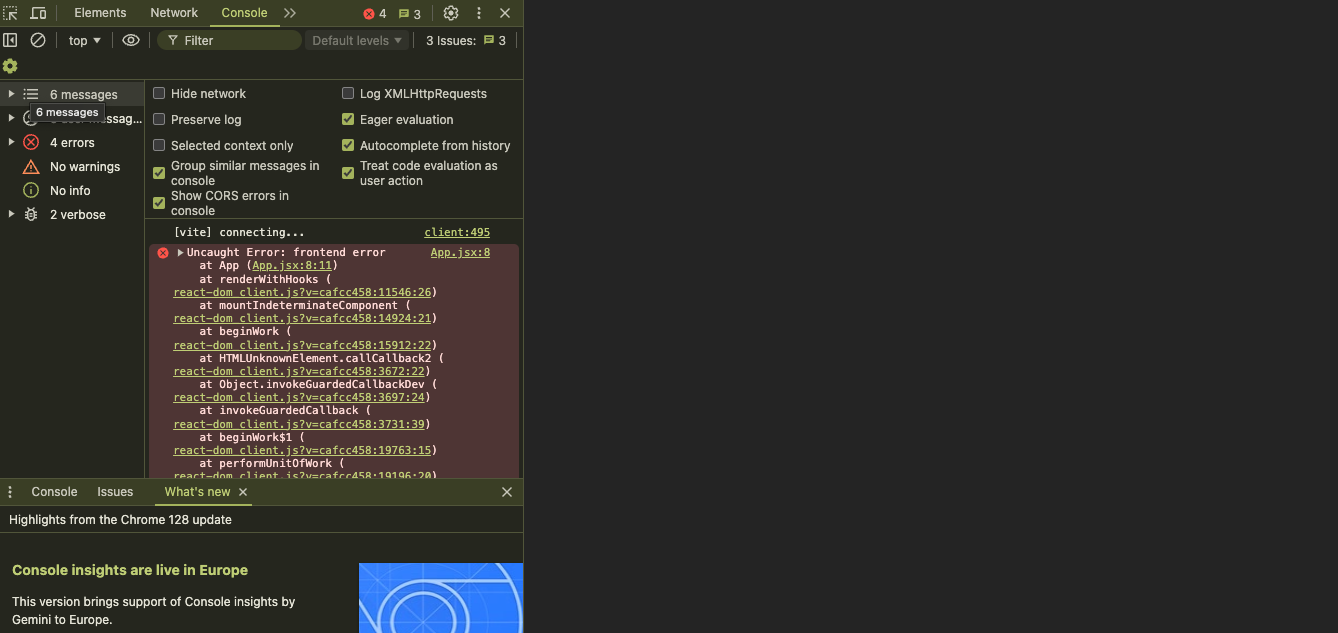Close the bottom drawer panel

[x=507, y=492]
